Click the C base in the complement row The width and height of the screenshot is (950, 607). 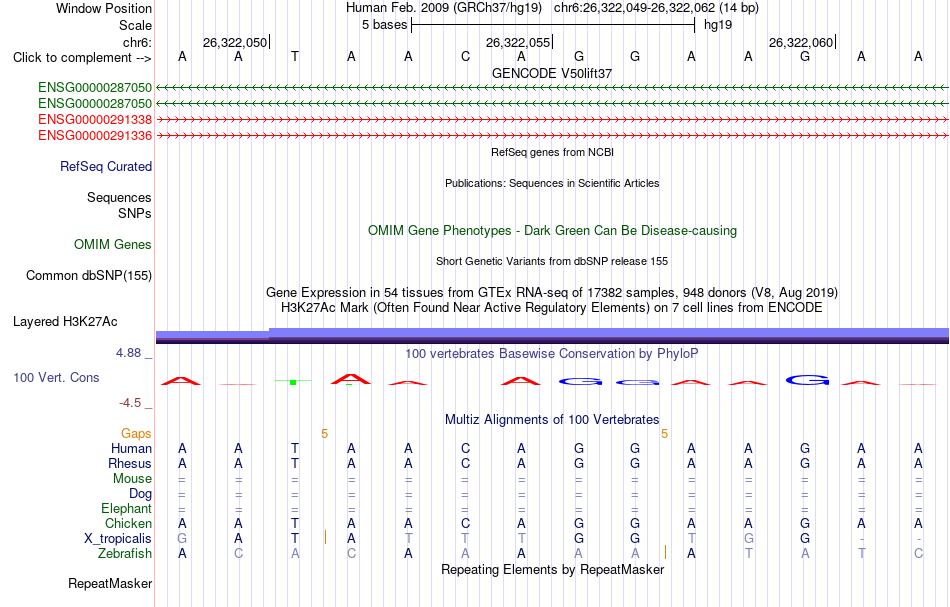point(465,57)
